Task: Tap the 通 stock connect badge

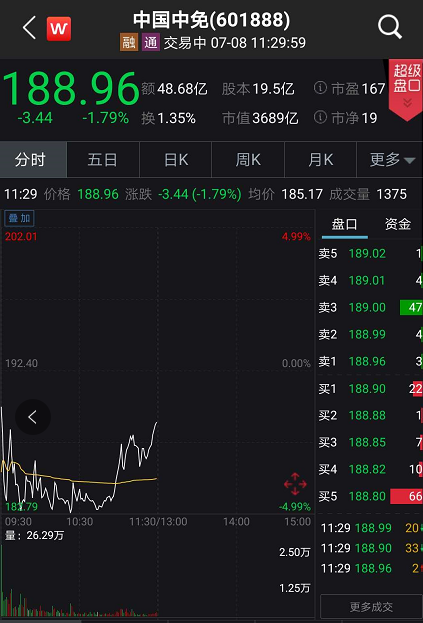Action: [151, 42]
